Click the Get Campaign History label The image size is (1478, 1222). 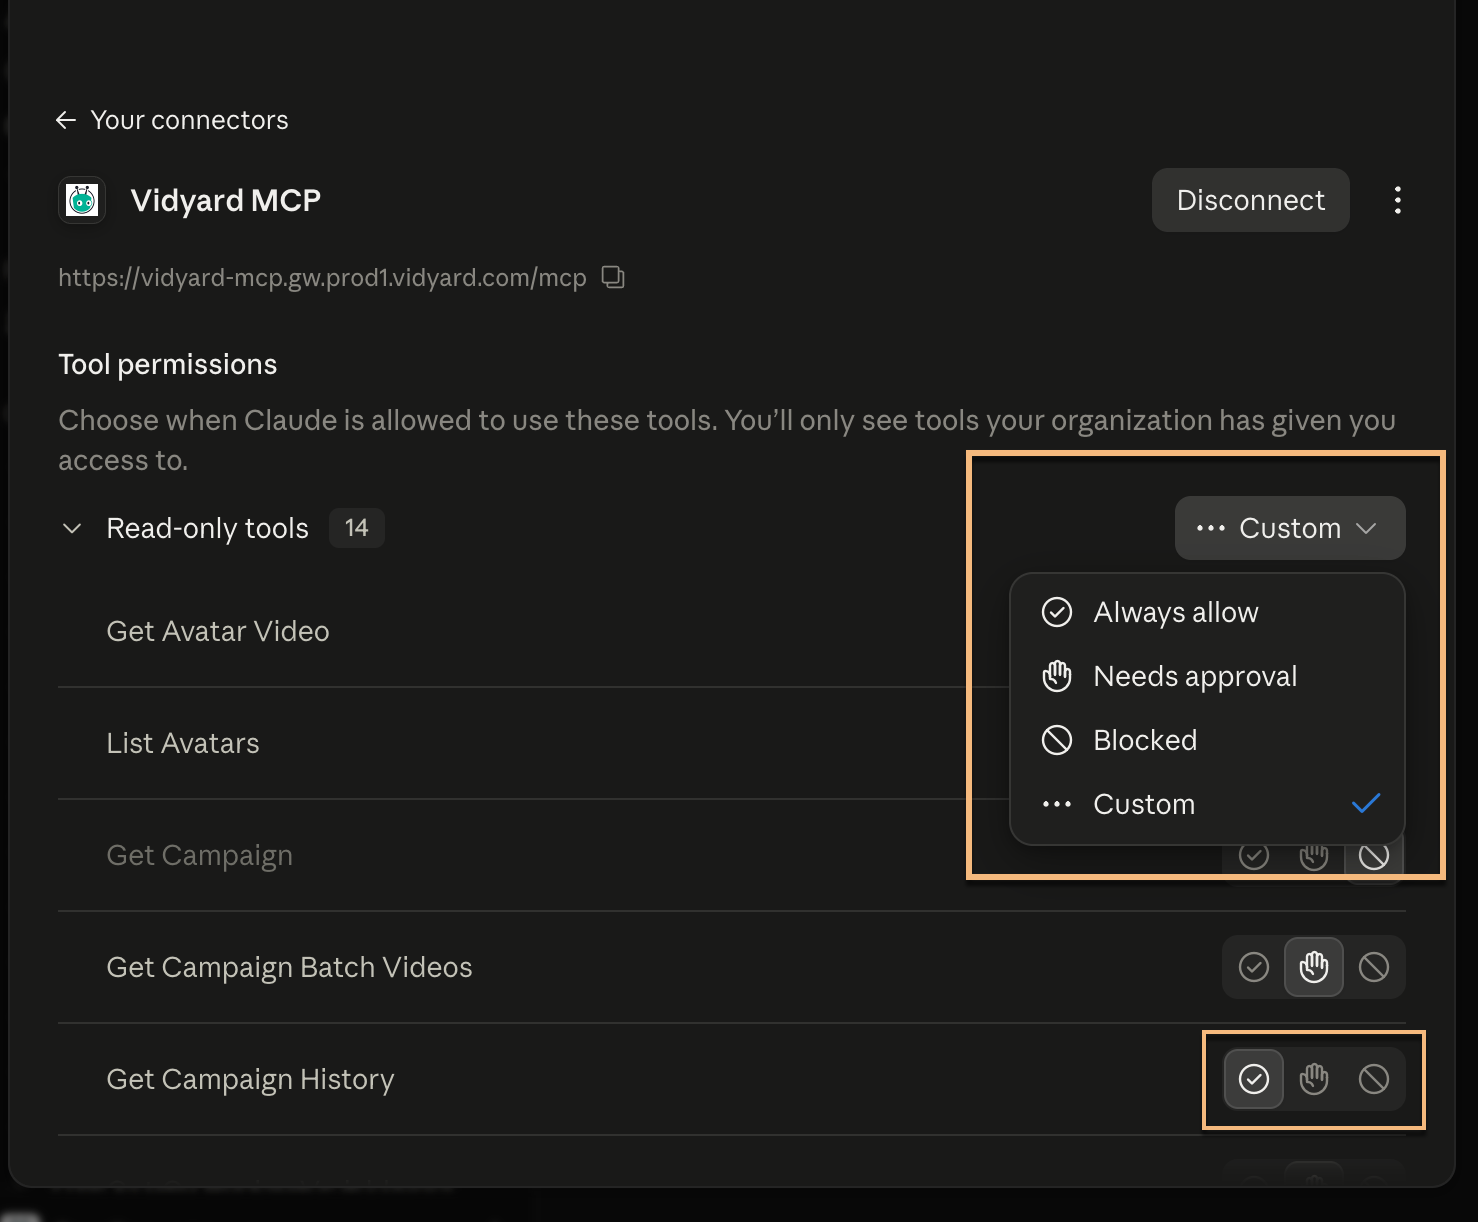tap(251, 1079)
